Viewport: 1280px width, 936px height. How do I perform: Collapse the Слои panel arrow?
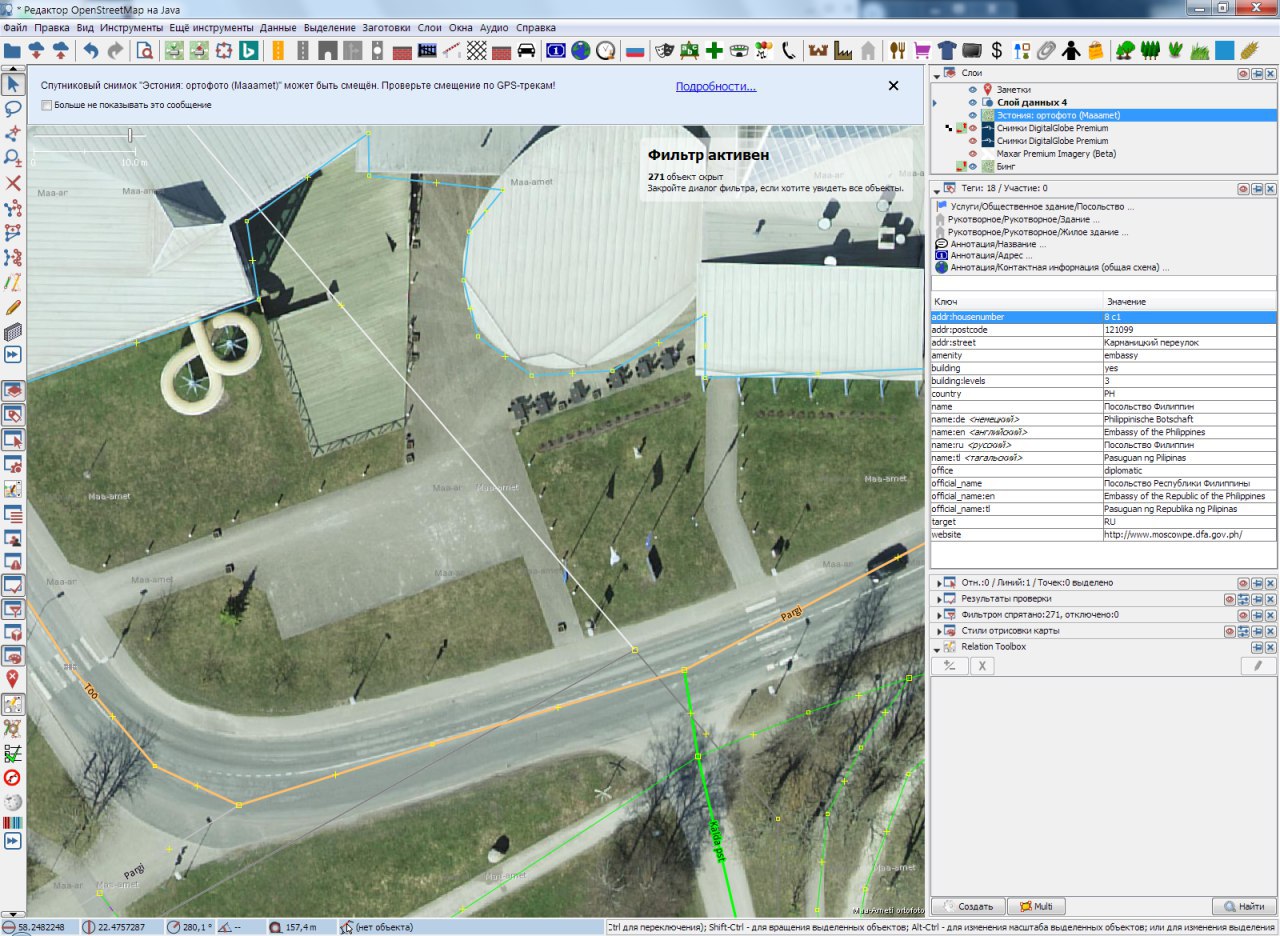point(938,74)
